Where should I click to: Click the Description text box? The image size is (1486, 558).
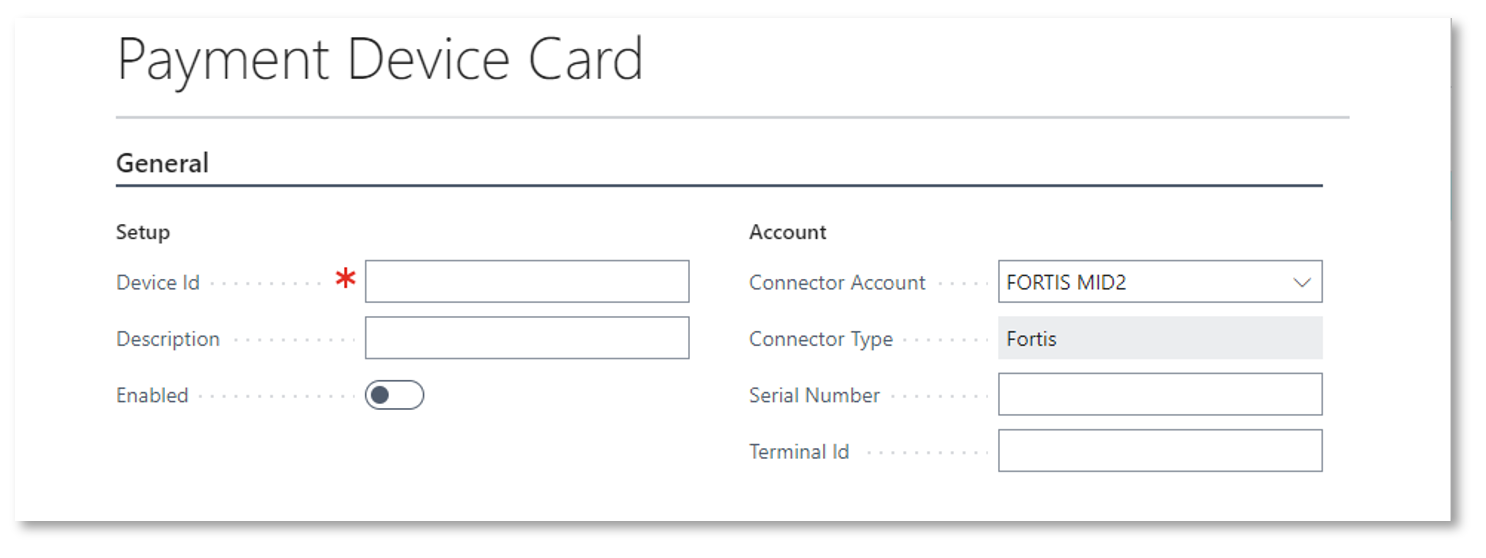[527, 339]
